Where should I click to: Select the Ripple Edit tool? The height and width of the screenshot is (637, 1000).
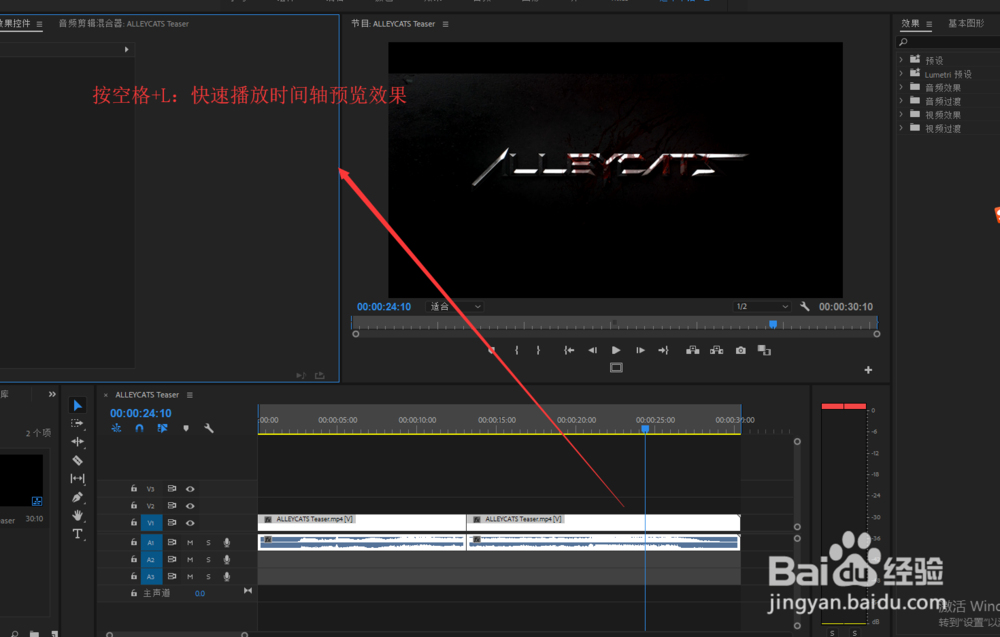[77, 441]
